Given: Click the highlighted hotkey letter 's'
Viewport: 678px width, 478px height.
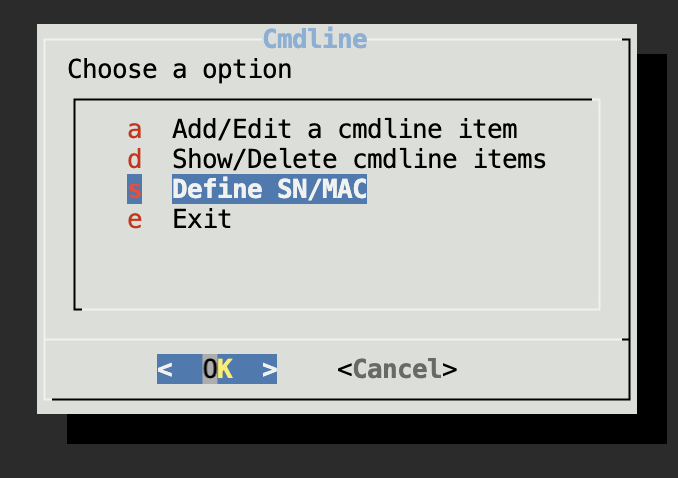Looking at the screenshot, I should tap(135, 189).
